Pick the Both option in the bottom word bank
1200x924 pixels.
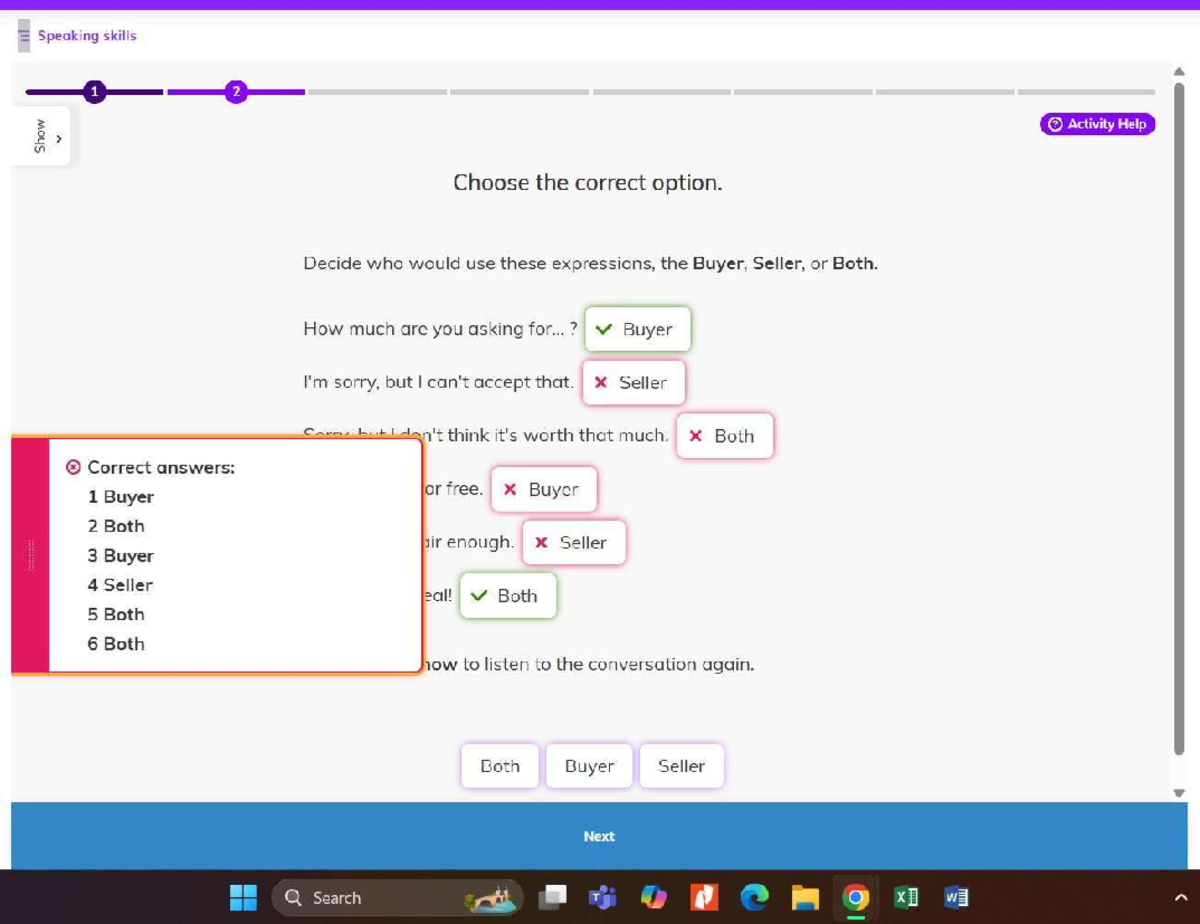click(500, 766)
